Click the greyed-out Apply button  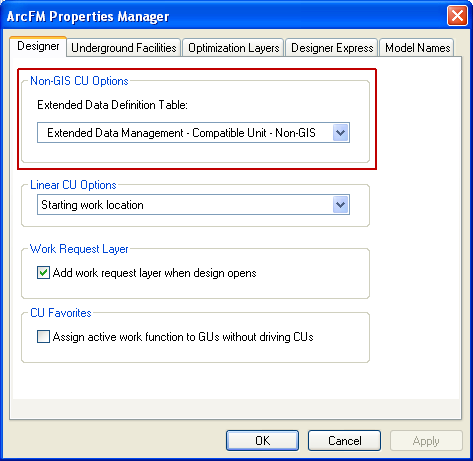(426, 441)
